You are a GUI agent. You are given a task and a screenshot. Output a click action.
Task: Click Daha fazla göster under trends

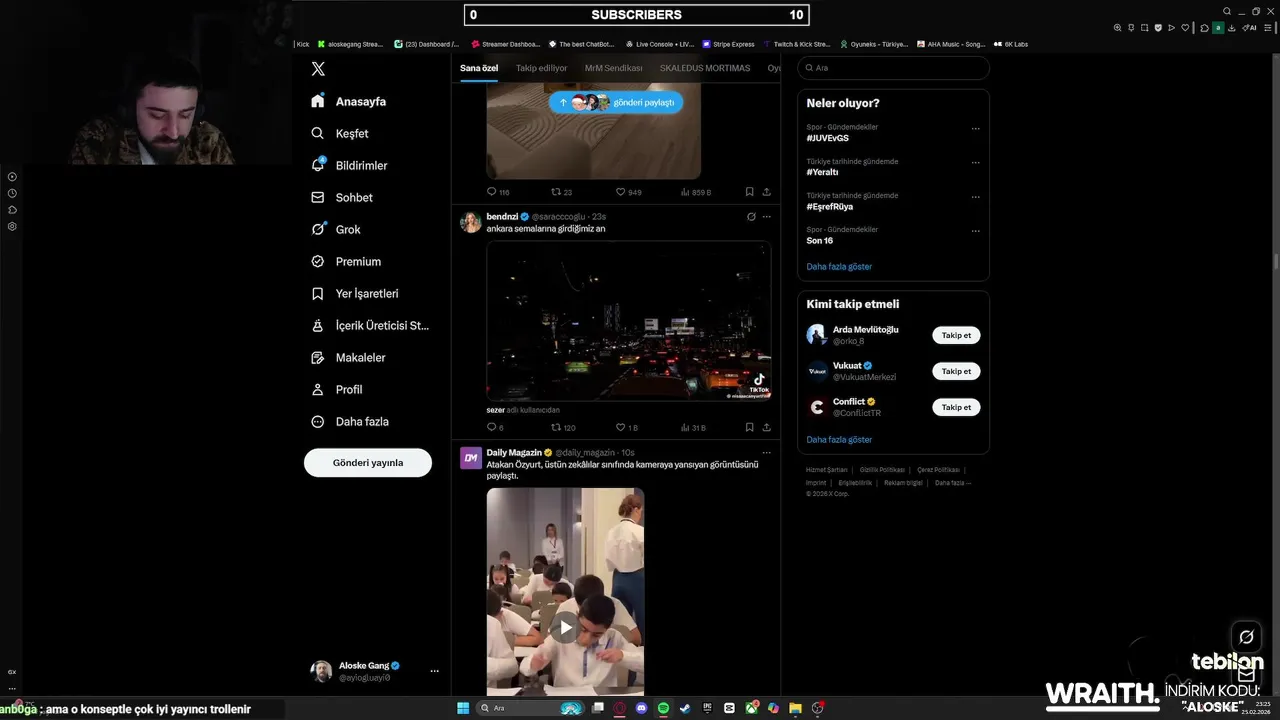[x=839, y=267]
